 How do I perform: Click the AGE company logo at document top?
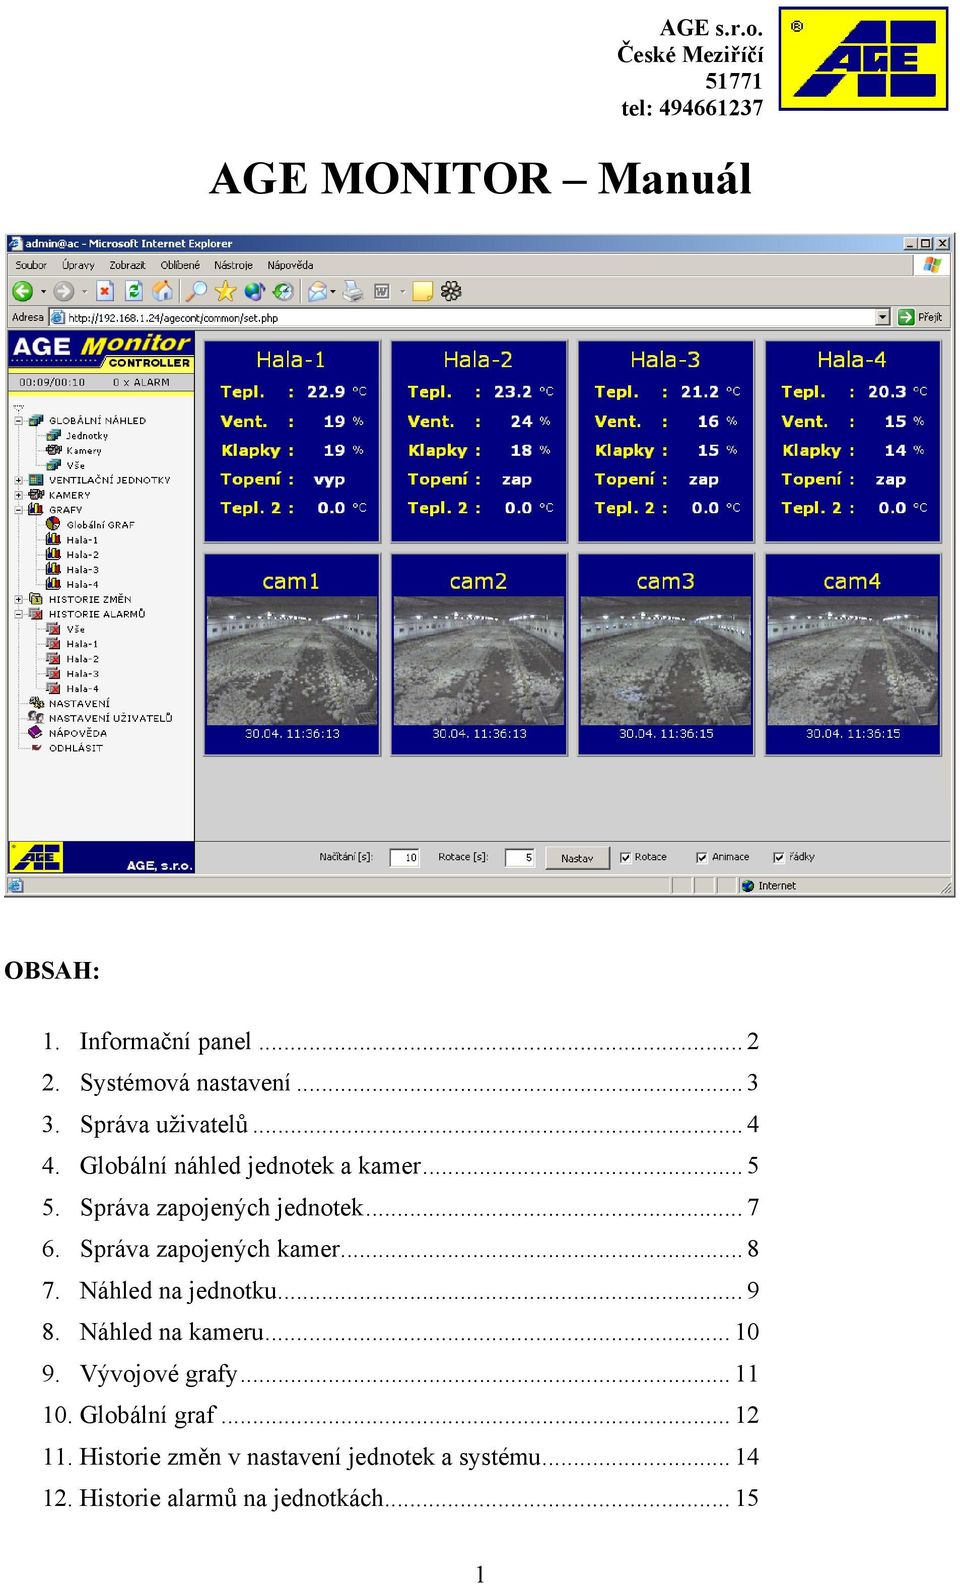(863, 59)
